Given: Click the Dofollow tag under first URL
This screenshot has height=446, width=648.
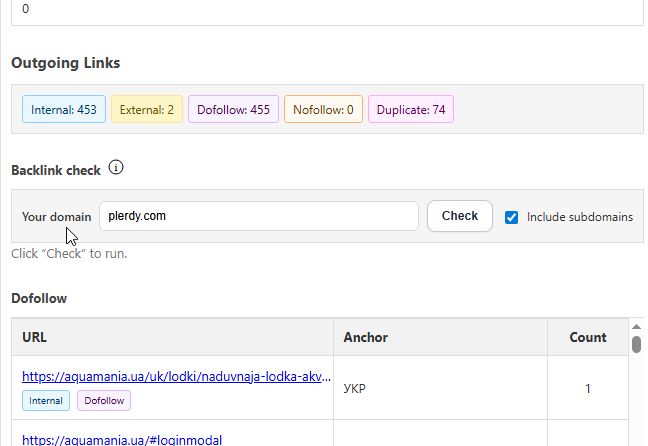Looking at the screenshot, I should [x=104, y=401].
